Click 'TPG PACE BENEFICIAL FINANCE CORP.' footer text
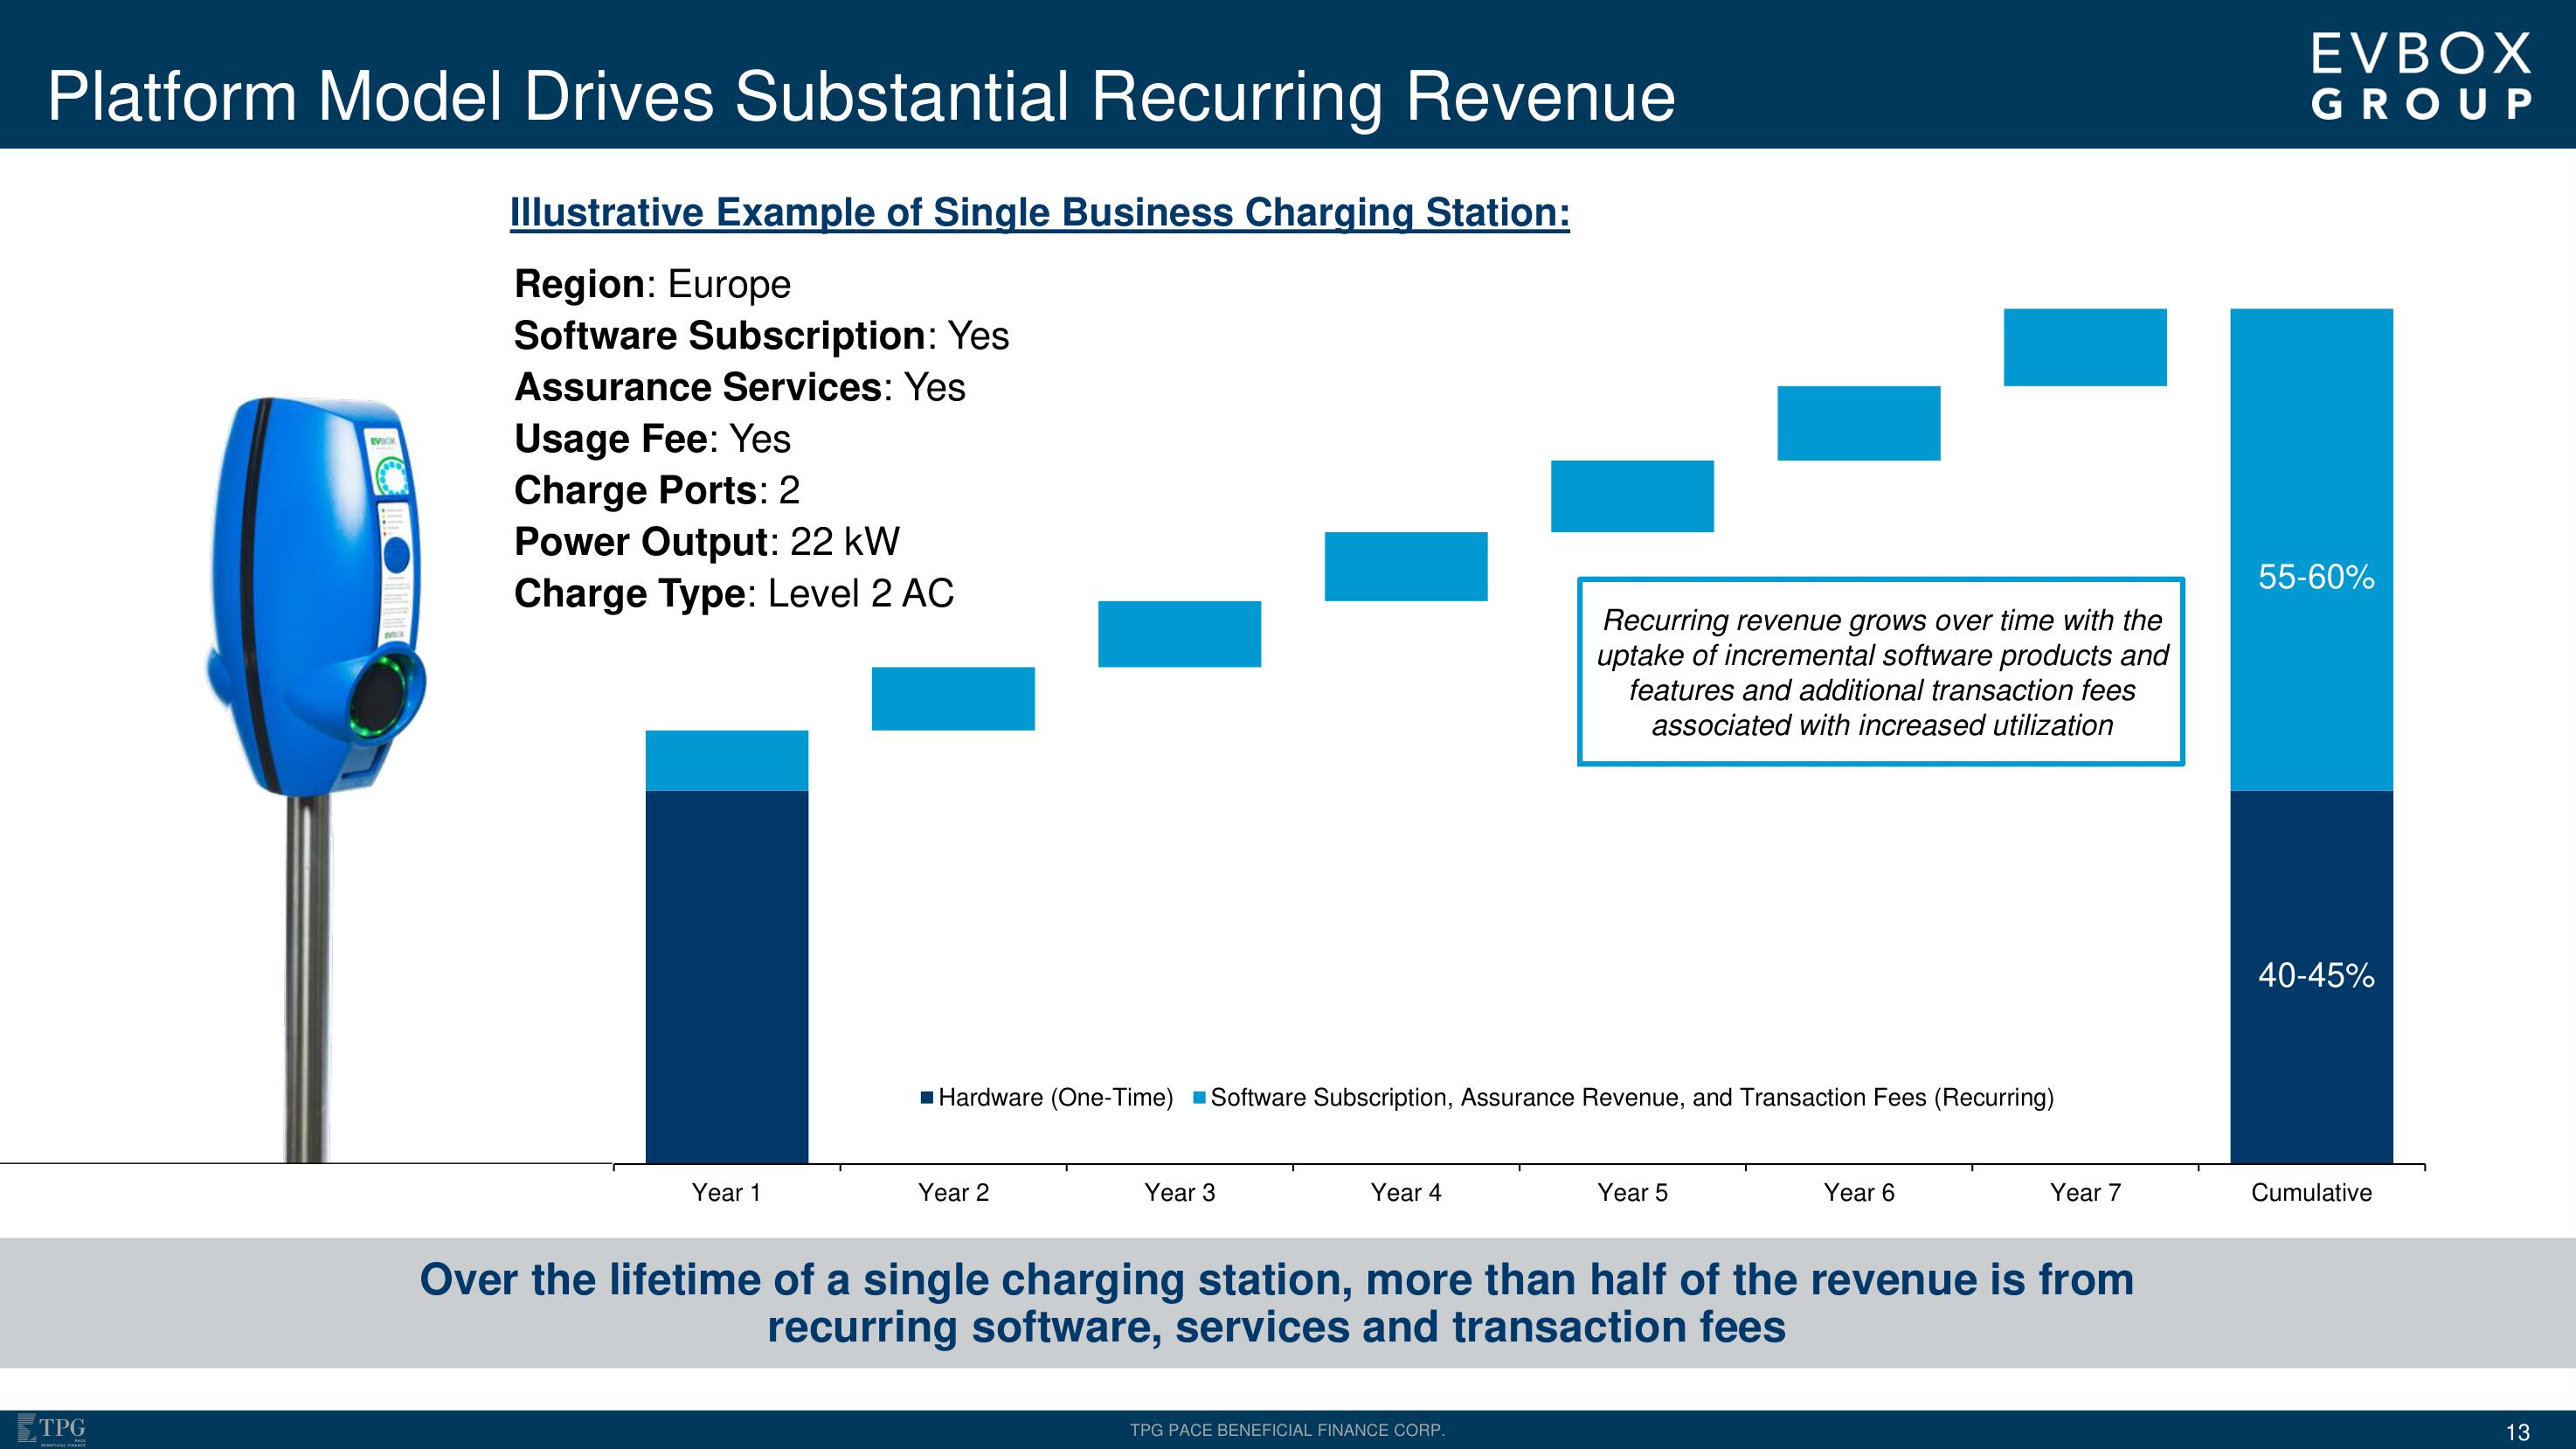Image resolution: width=2576 pixels, height=1449 pixels. pos(1288,1431)
